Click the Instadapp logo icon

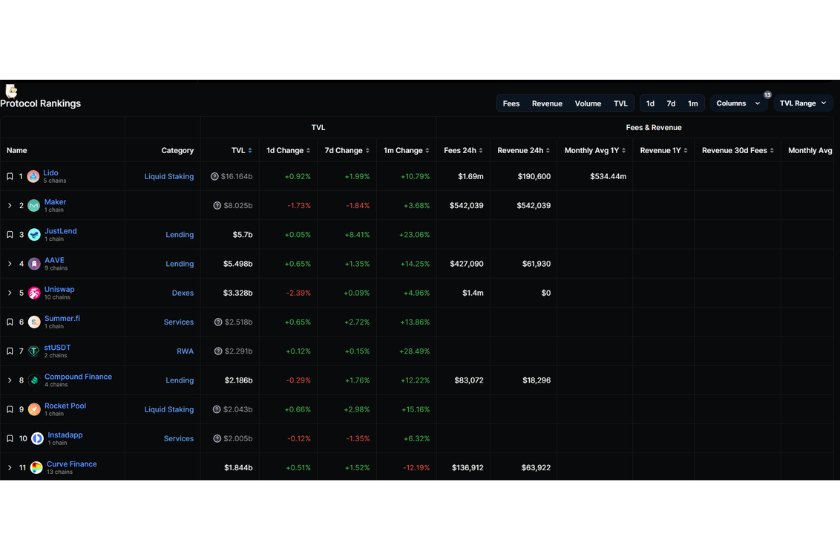click(37, 438)
